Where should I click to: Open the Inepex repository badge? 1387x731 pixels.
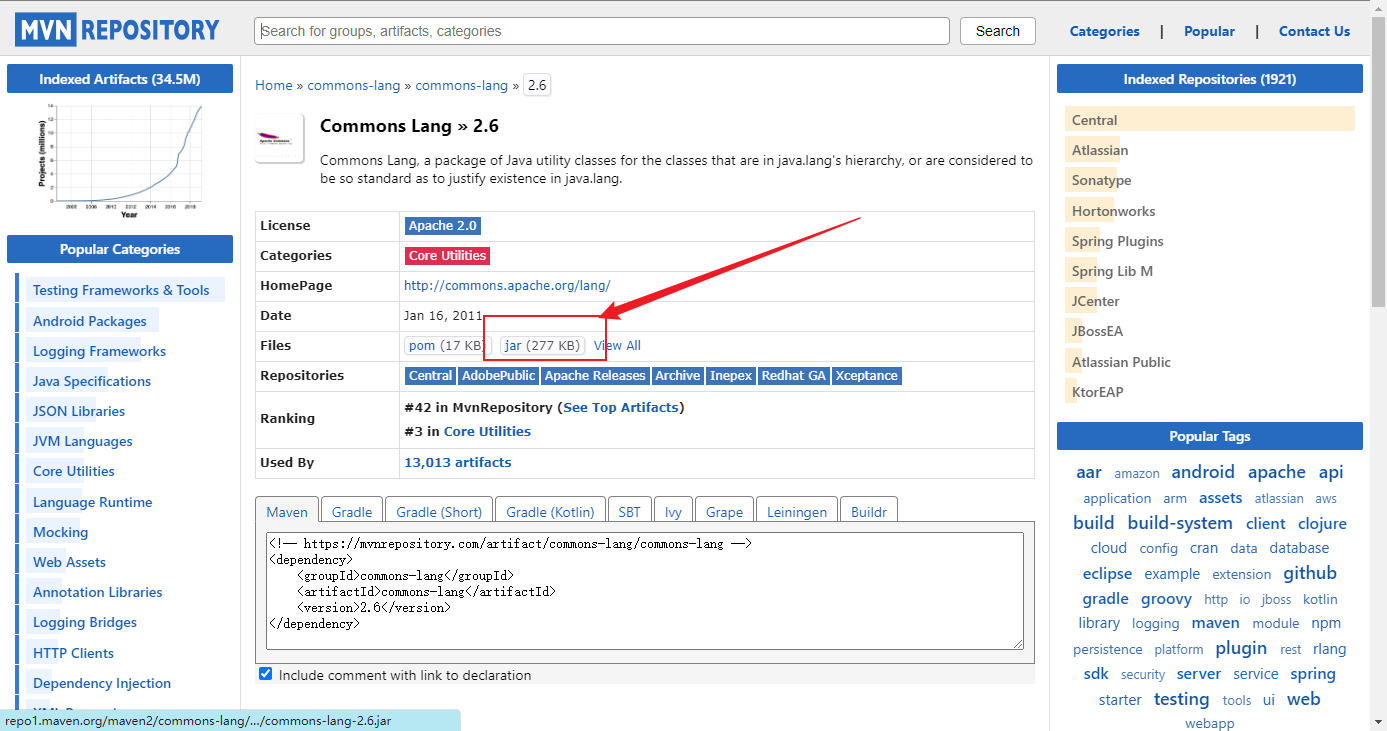(730, 376)
